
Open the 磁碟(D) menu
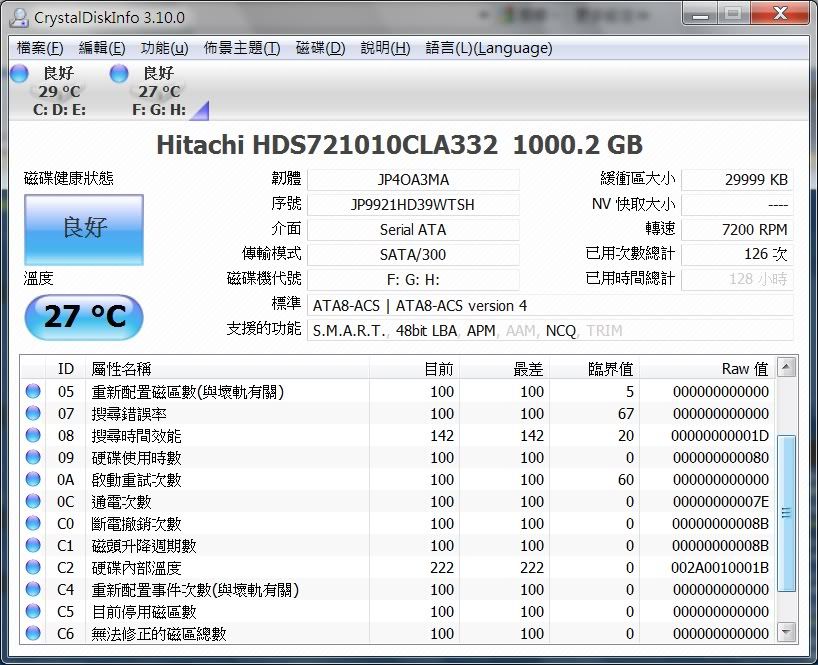[x=320, y=48]
